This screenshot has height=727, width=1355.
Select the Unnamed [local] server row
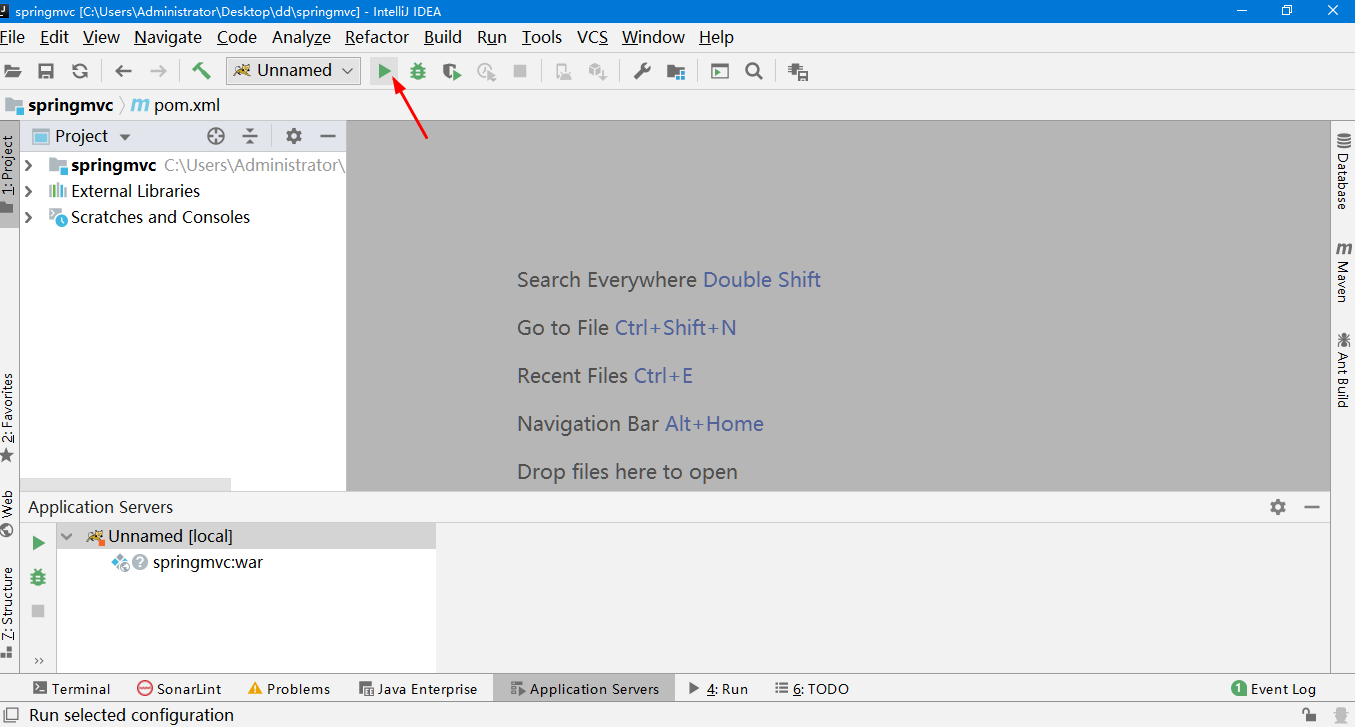click(246, 536)
